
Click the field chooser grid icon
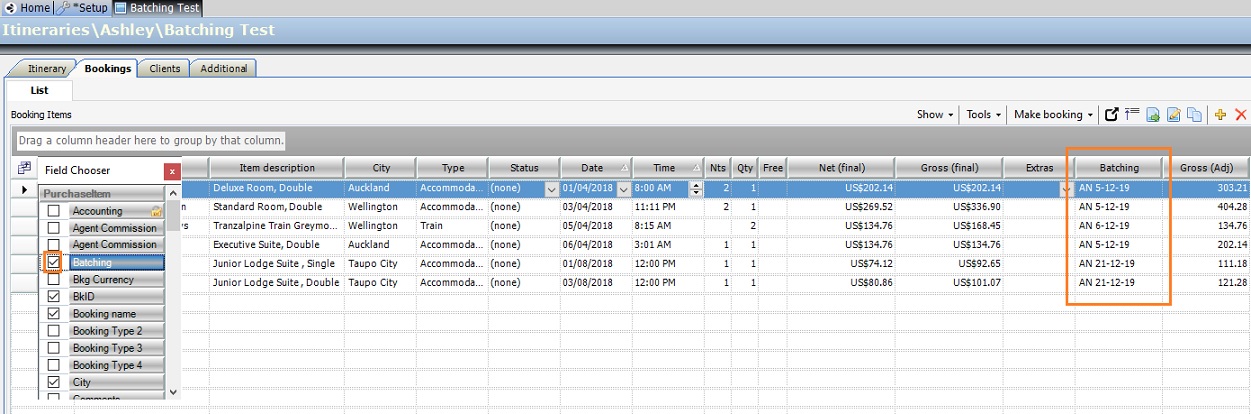coord(25,169)
